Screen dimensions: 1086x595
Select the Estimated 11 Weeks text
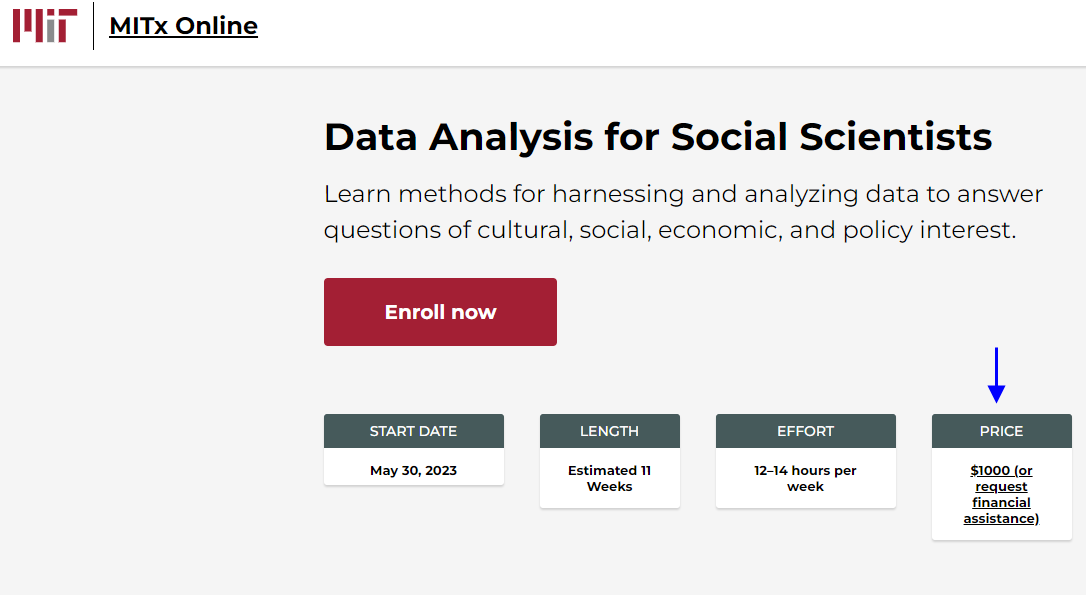click(609, 477)
